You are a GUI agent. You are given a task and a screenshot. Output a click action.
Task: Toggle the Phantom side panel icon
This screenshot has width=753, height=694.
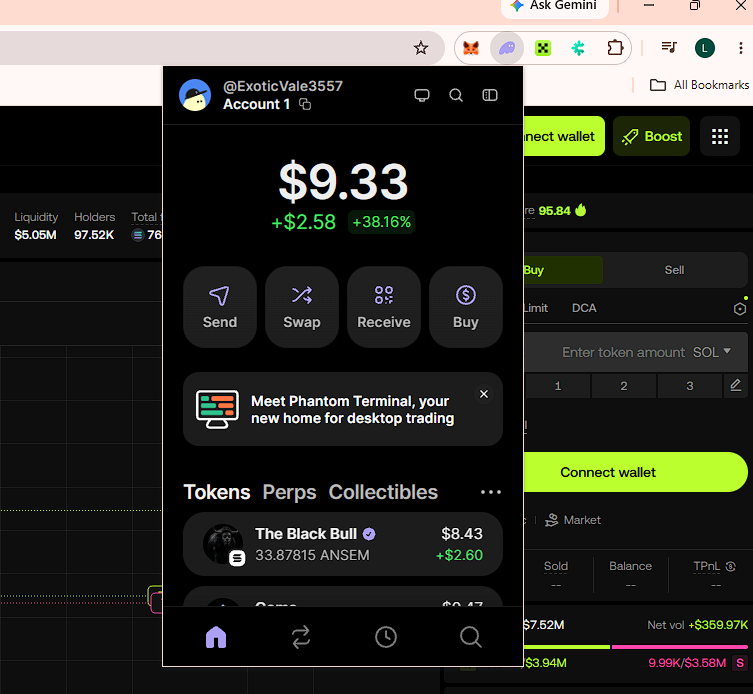[x=490, y=95]
